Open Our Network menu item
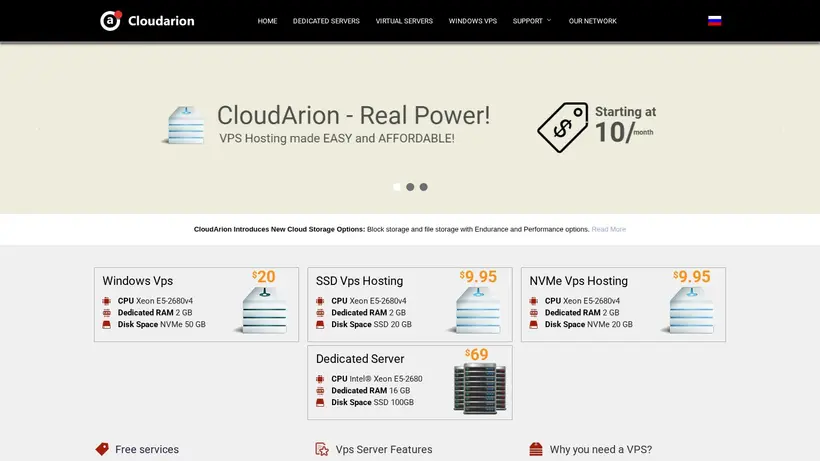This screenshot has width=820, height=461. (593, 21)
